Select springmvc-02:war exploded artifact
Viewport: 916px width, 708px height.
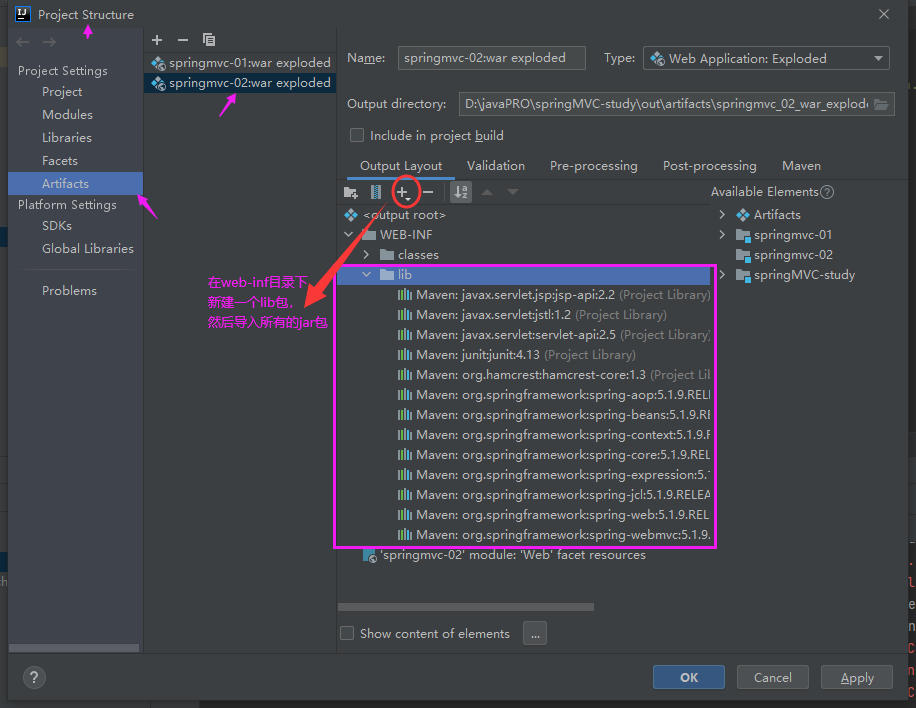pos(240,83)
